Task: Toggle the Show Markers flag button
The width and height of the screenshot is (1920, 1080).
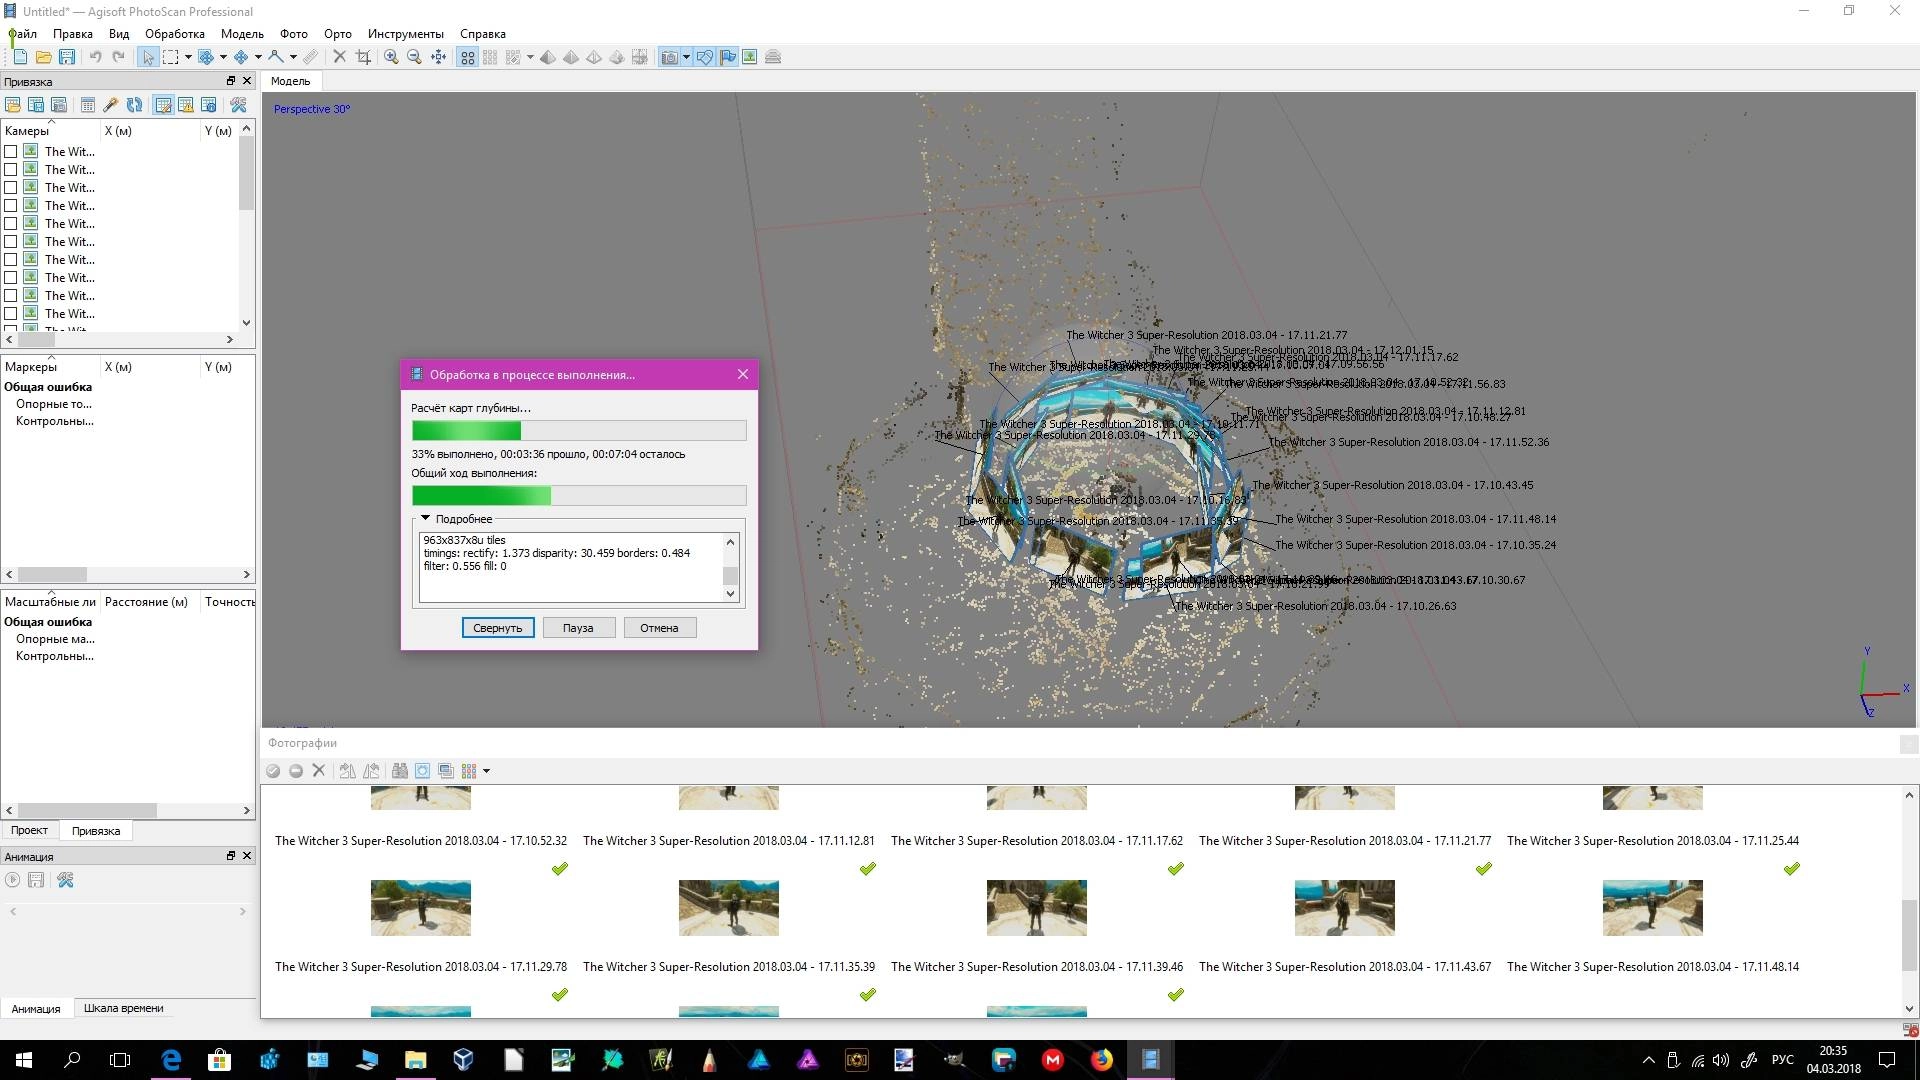Action: click(x=728, y=57)
